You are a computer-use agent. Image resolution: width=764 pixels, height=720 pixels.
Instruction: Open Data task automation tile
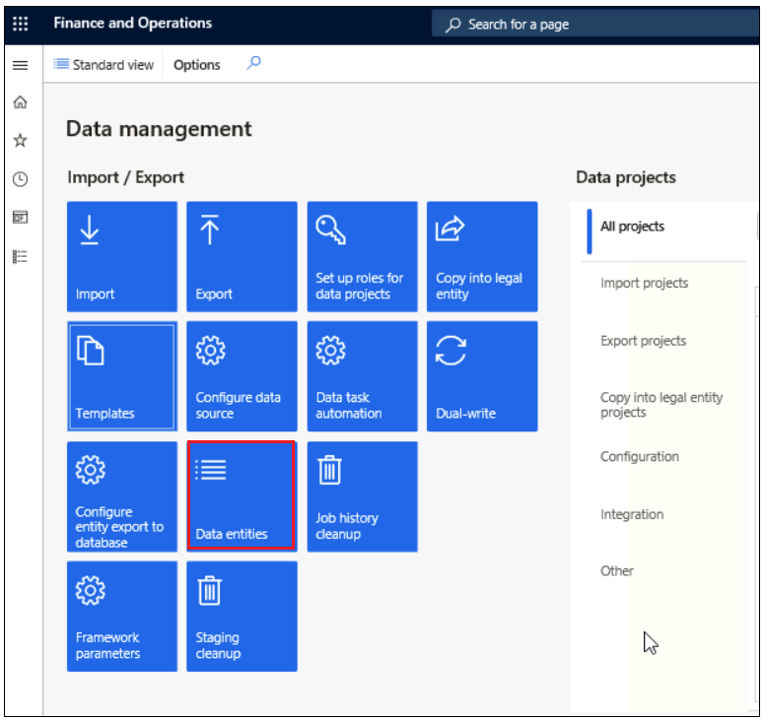362,376
